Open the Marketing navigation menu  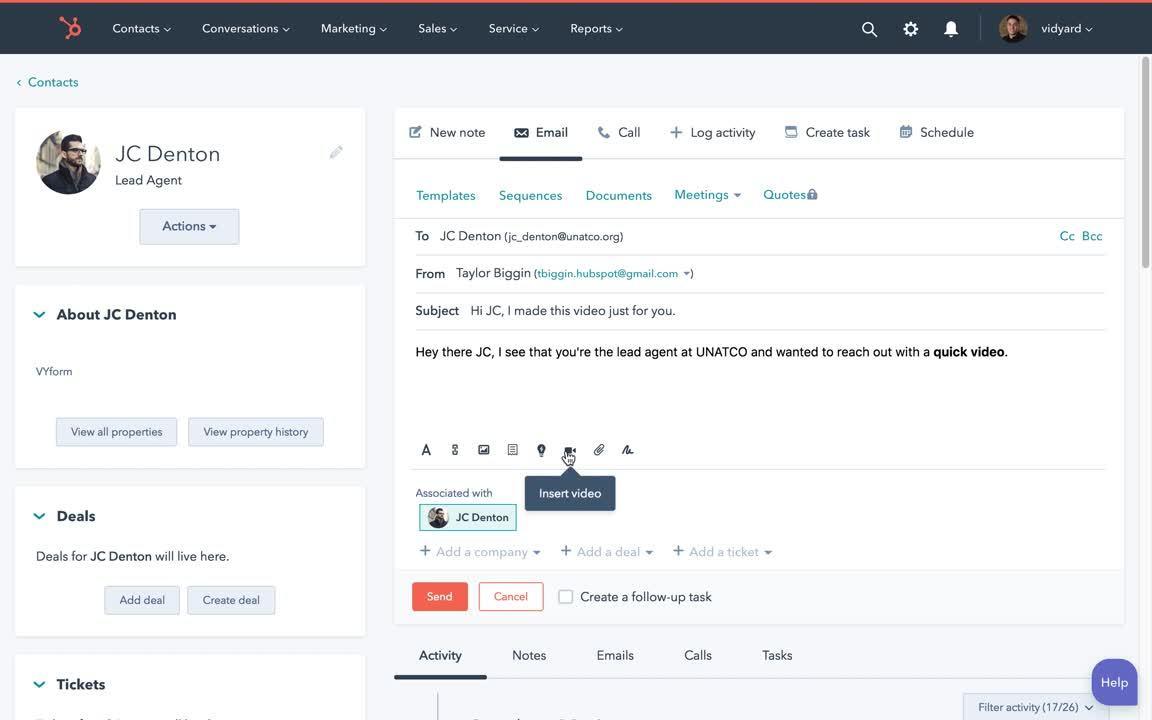tap(353, 29)
